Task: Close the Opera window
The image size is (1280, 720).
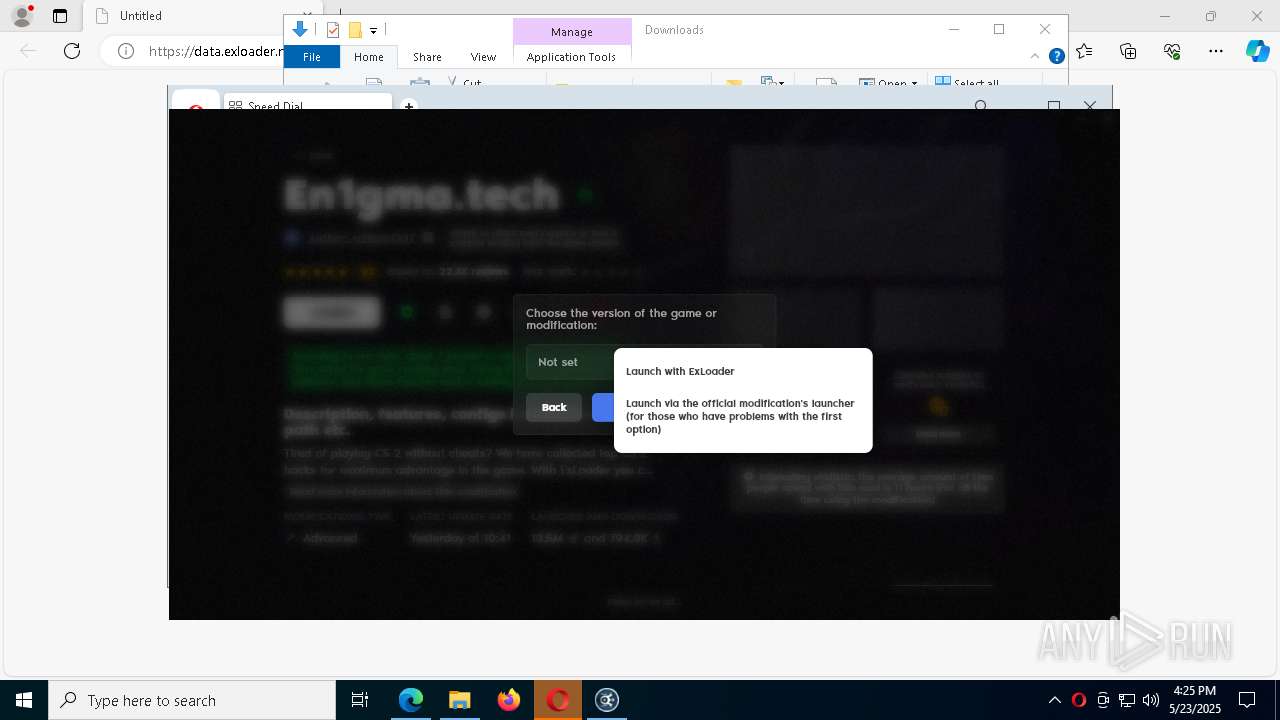Action: [x=1090, y=105]
